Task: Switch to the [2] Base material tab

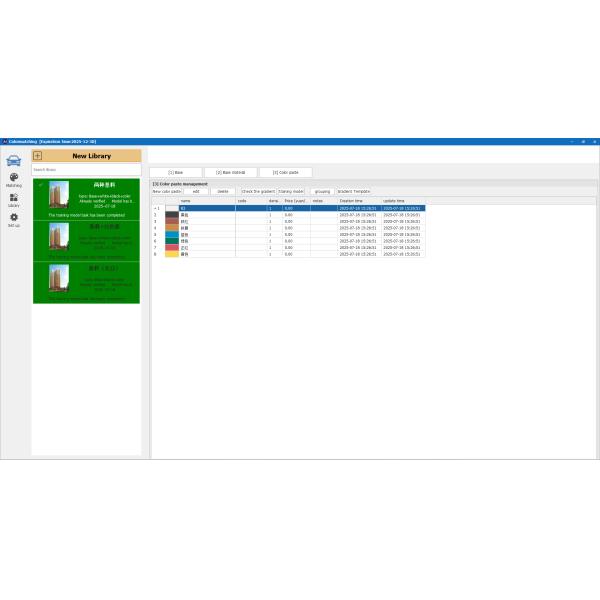Action: click(x=230, y=172)
